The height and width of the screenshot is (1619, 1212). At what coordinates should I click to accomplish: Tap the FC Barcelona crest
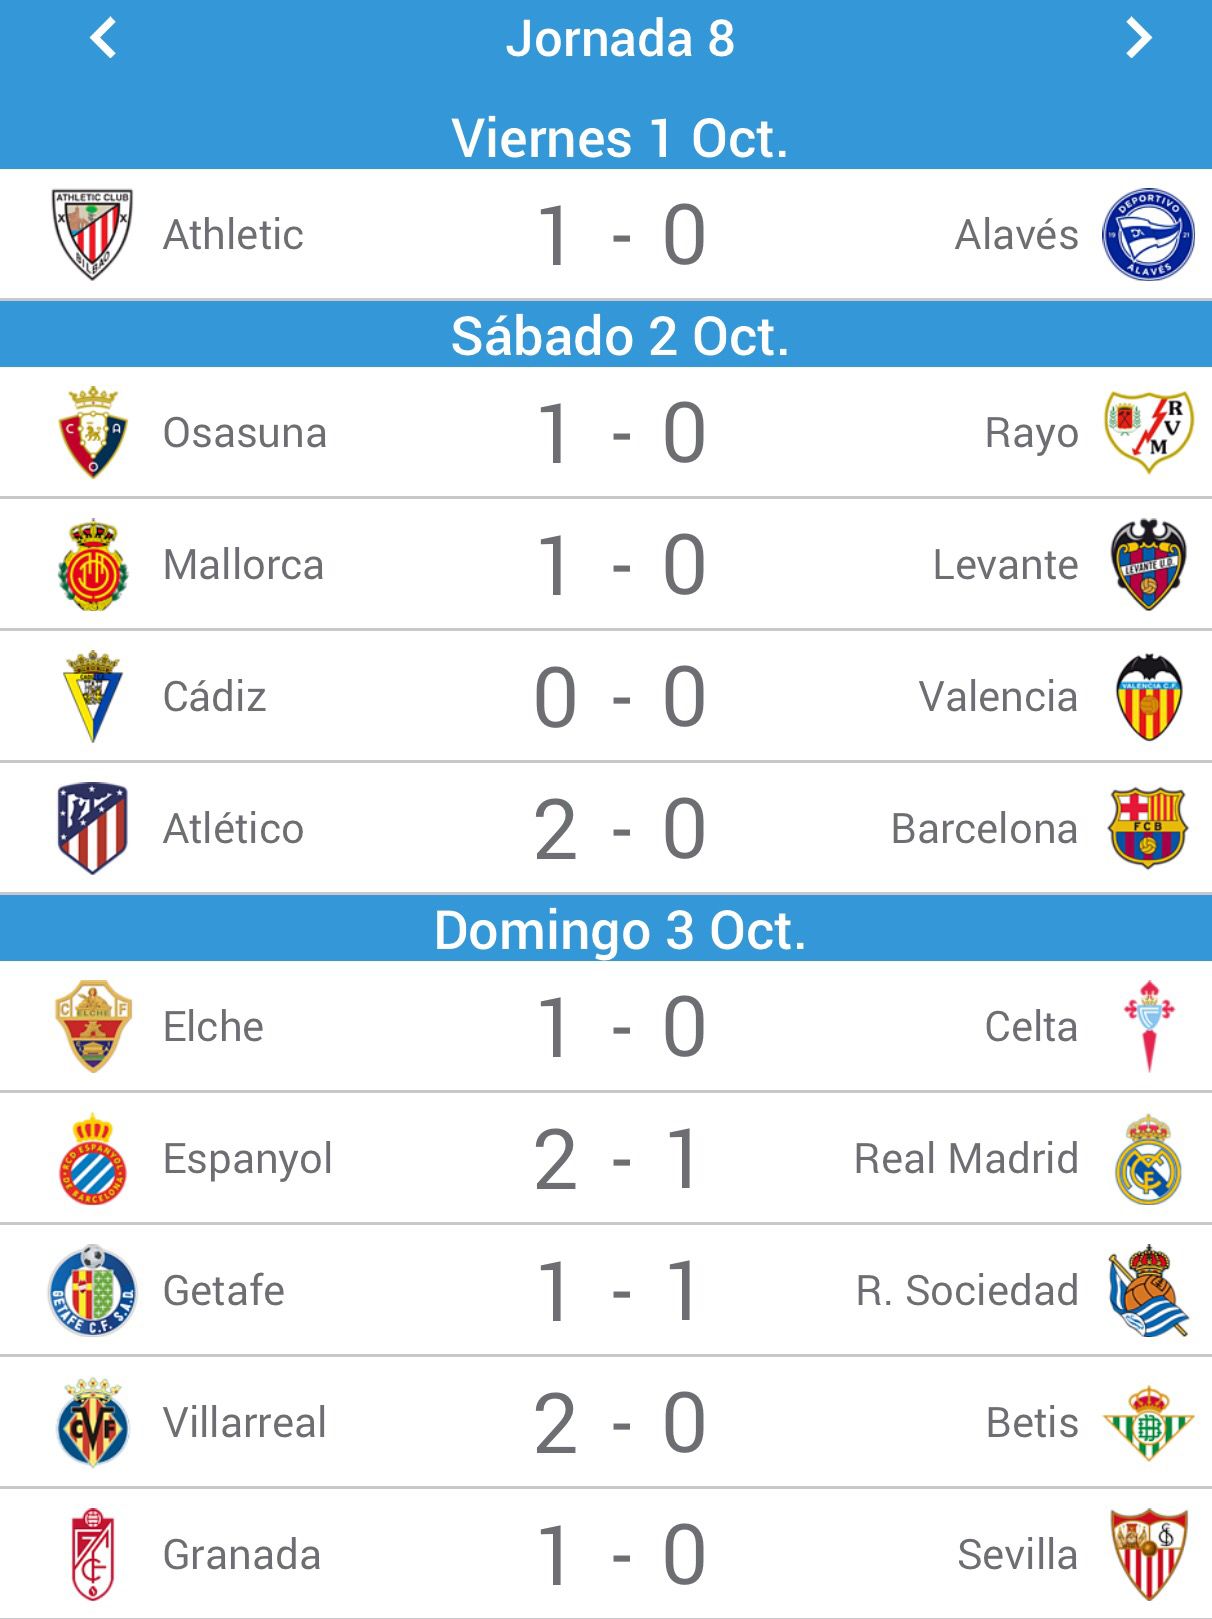[1148, 828]
